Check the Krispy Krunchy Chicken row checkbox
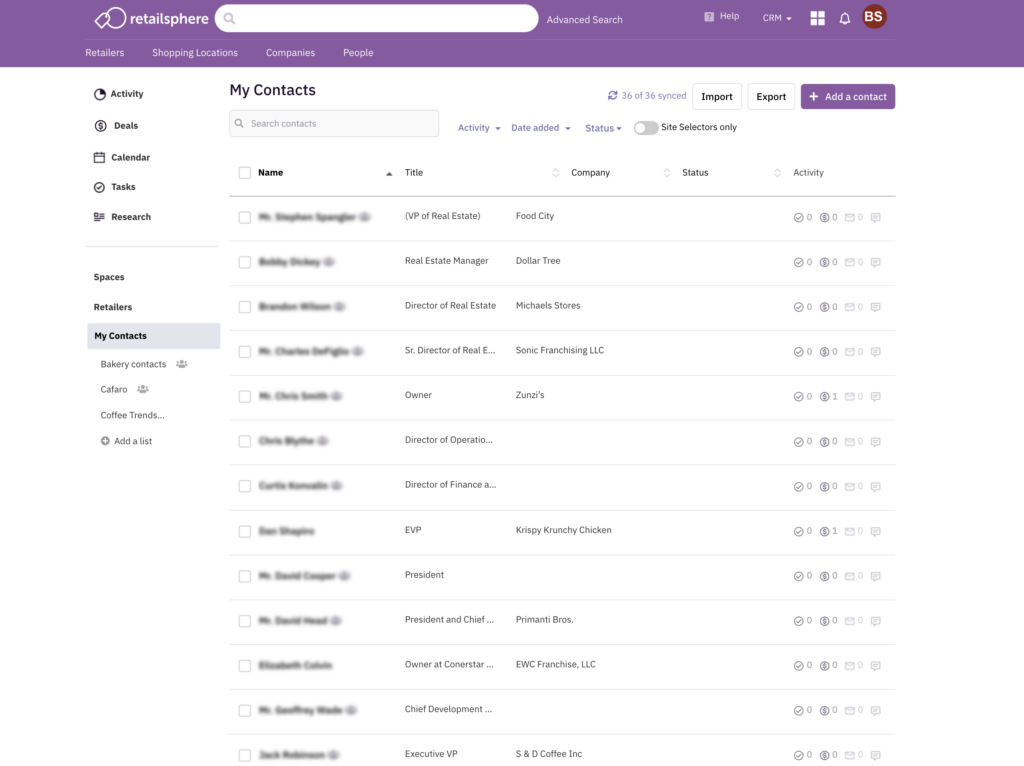Screen dimensions: 1024x766 (x=245, y=531)
